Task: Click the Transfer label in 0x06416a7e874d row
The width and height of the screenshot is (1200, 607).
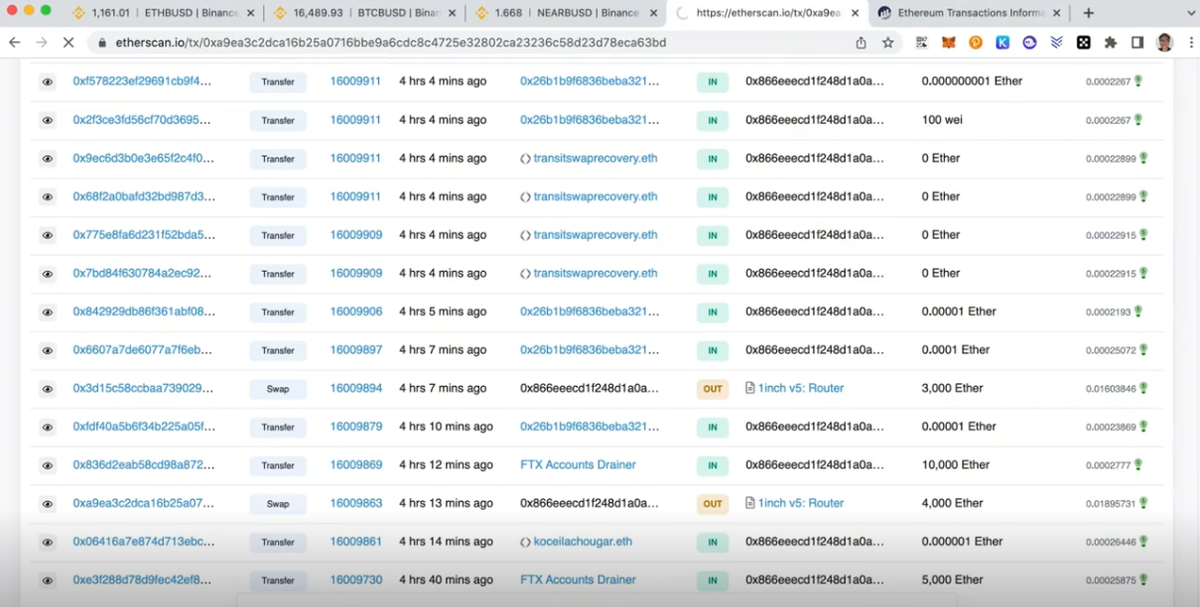Action: (278, 542)
